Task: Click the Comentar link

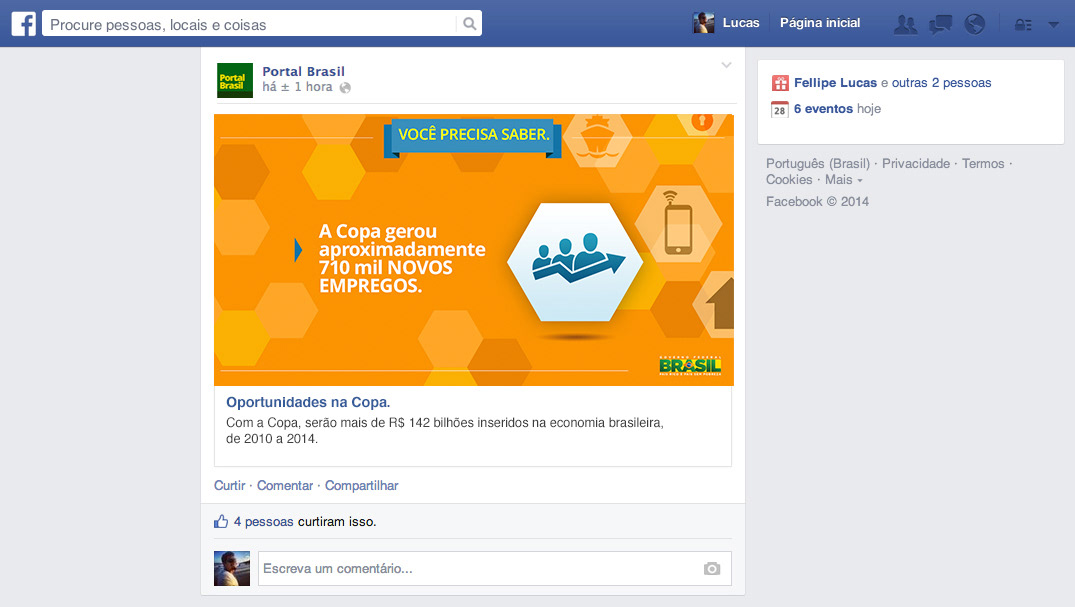Action: (285, 486)
